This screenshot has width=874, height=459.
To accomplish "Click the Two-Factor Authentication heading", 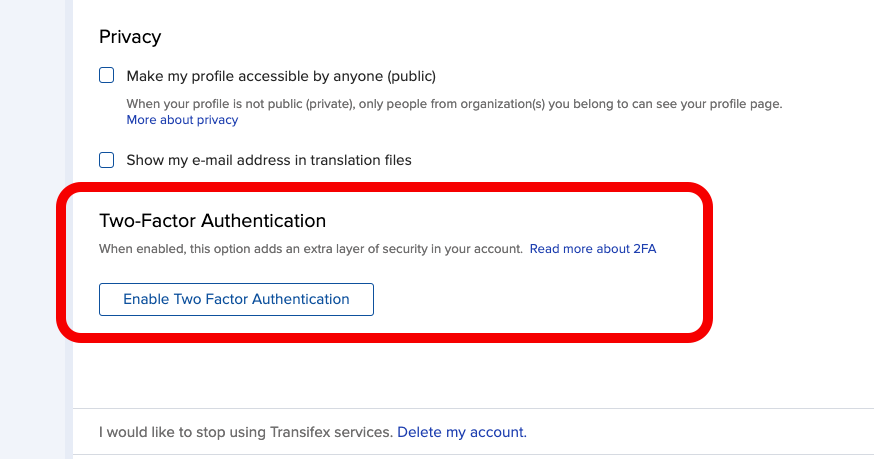I will (x=212, y=221).
